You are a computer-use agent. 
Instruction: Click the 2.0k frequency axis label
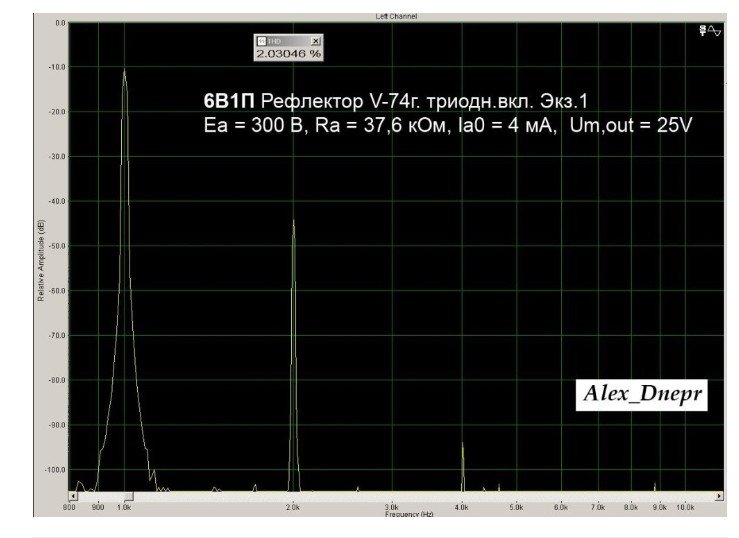(x=292, y=507)
